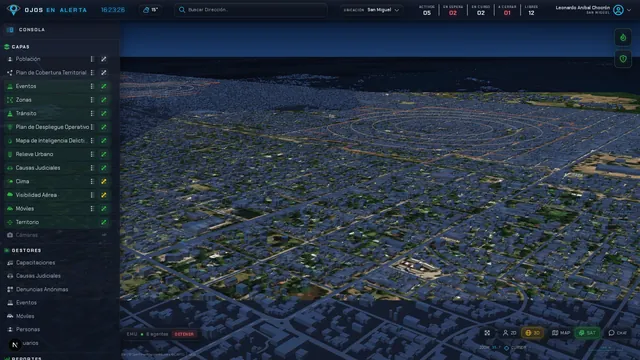
Task: Click the fullscreen map icon
Action: (487, 333)
